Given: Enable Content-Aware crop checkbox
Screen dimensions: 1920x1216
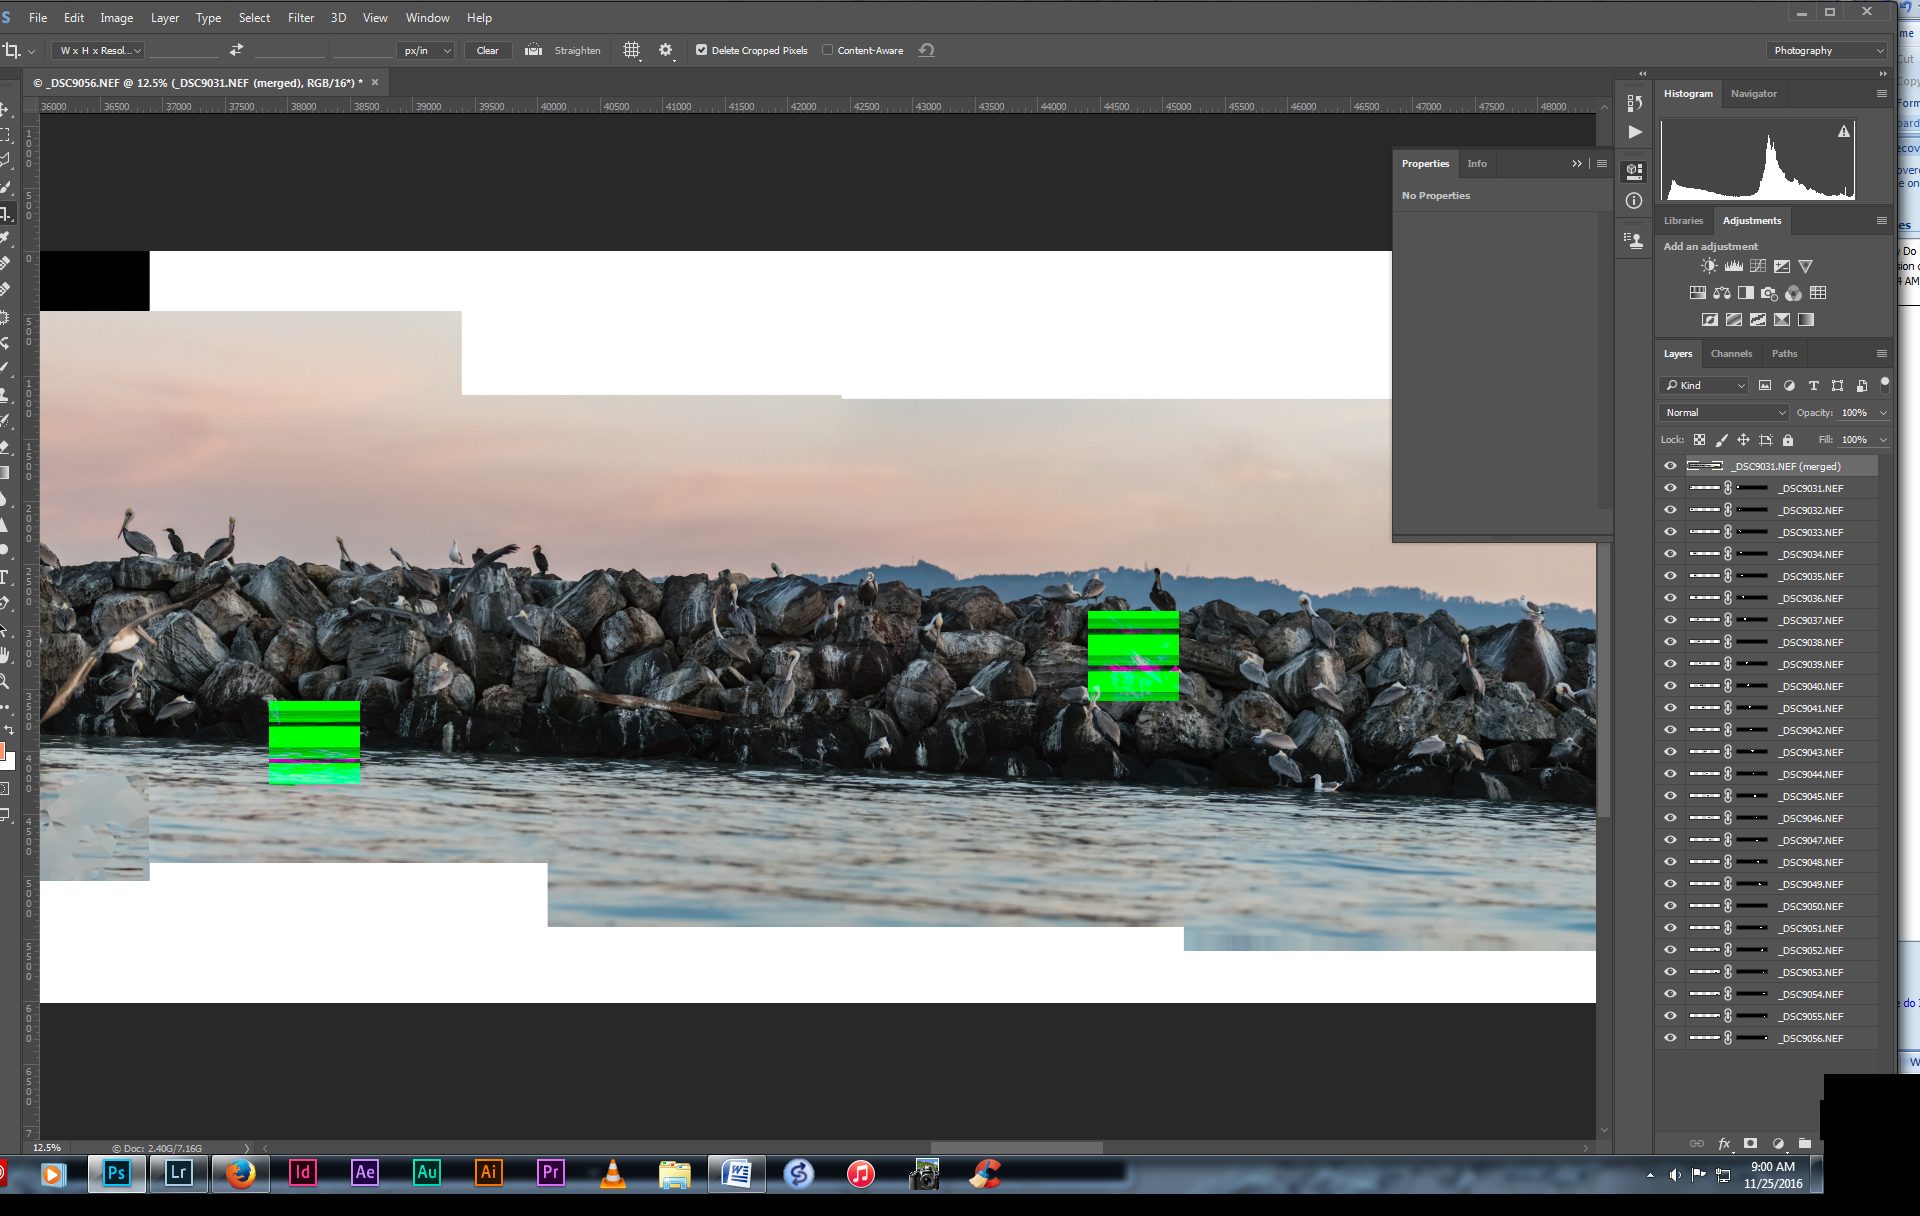Looking at the screenshot, I should coord(827,50).
